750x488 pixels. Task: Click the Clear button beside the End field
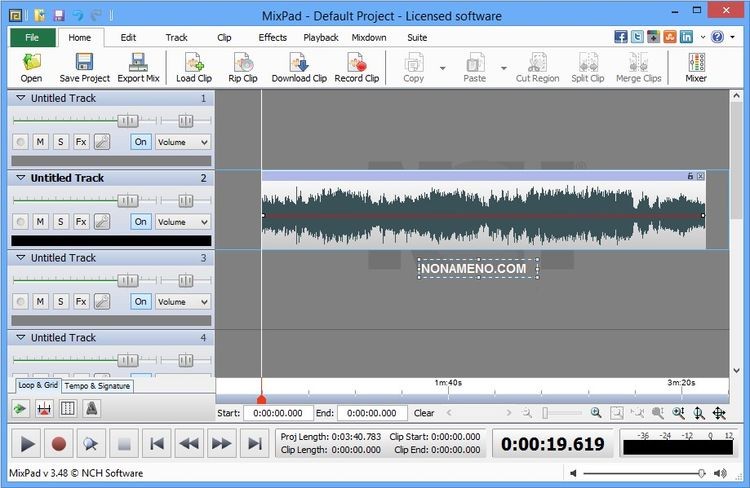pyautogui.click(x=424, y=413)
